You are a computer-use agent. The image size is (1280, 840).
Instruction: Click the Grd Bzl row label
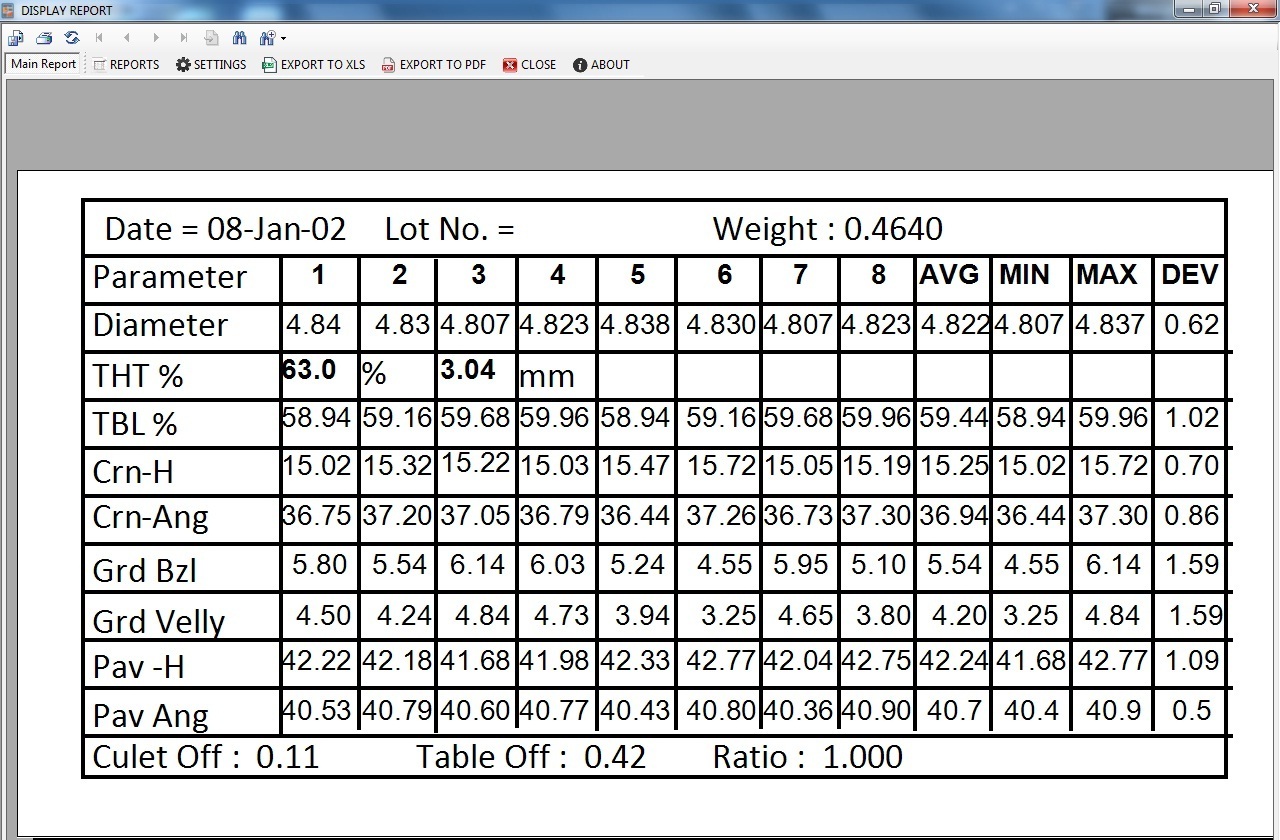point(144,570)
